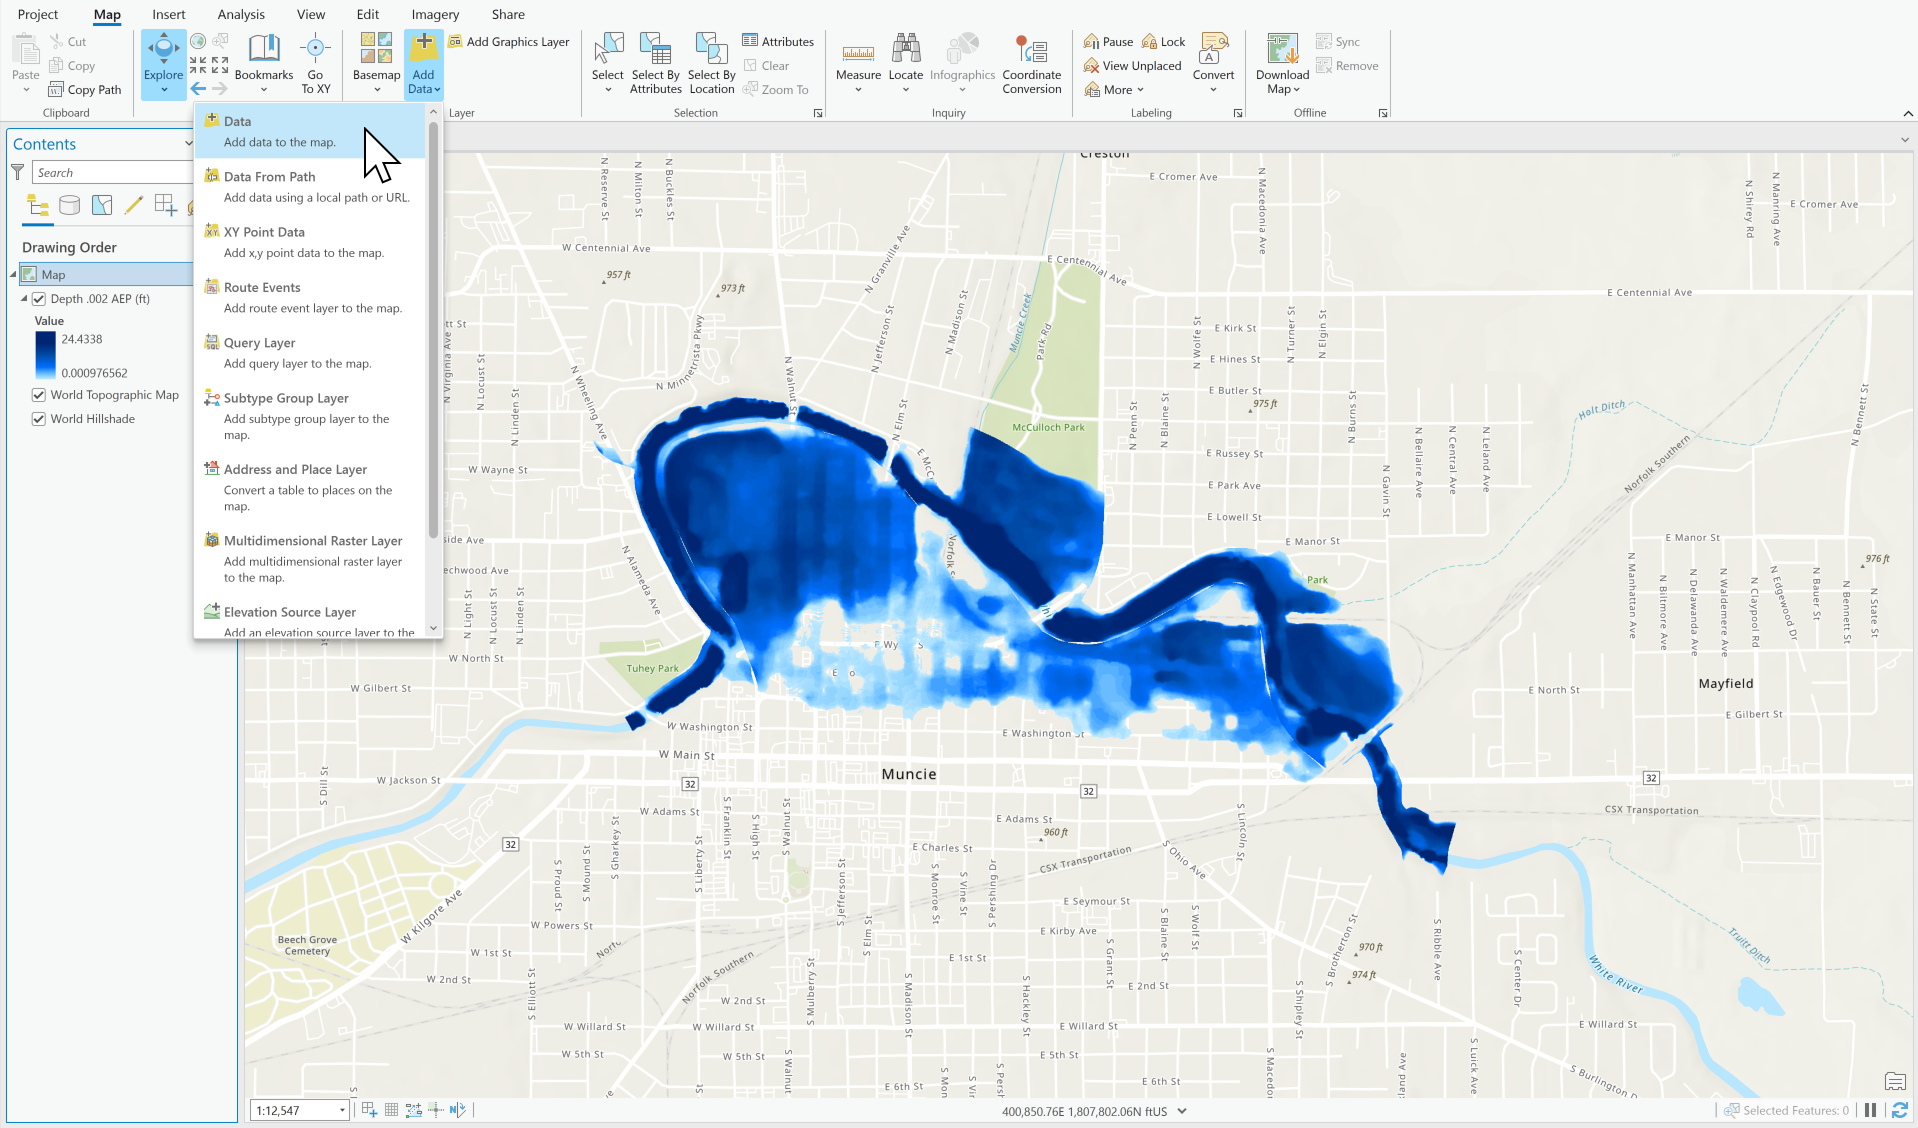Switch to the Insert ribbon tab
1918x1128 pixels.
tap(169, 14)
